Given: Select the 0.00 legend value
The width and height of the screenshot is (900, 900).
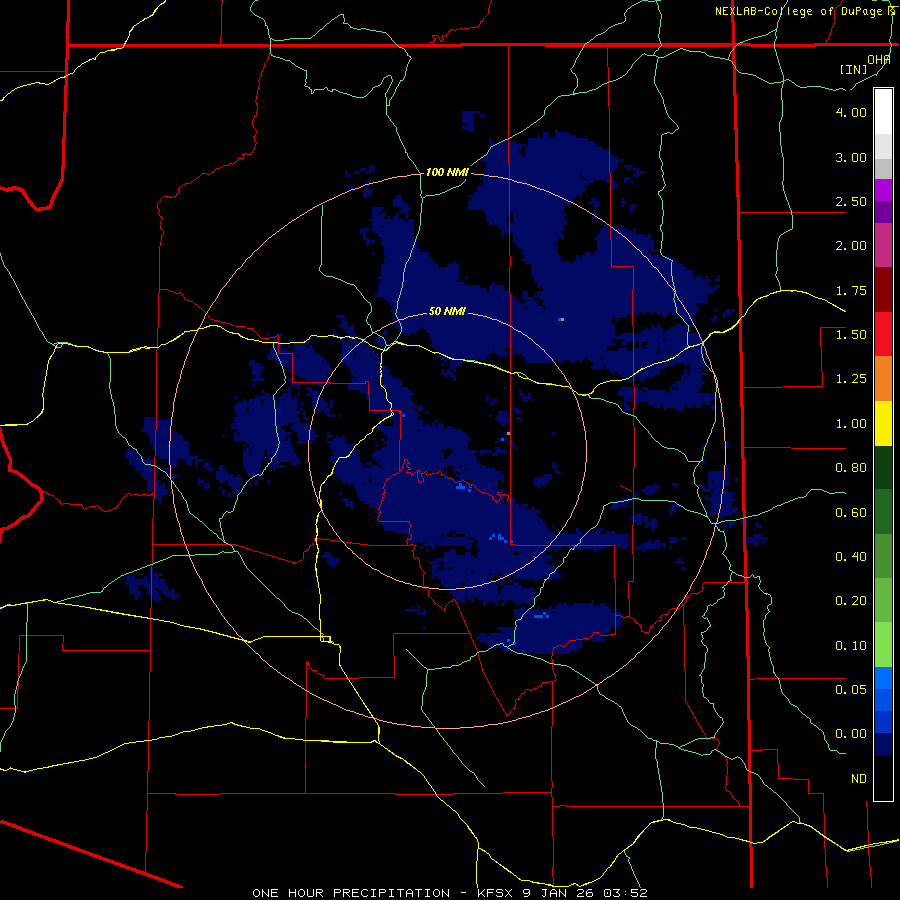Looking at the screenshot, I should pyautogui.click(x=851, y=734).
